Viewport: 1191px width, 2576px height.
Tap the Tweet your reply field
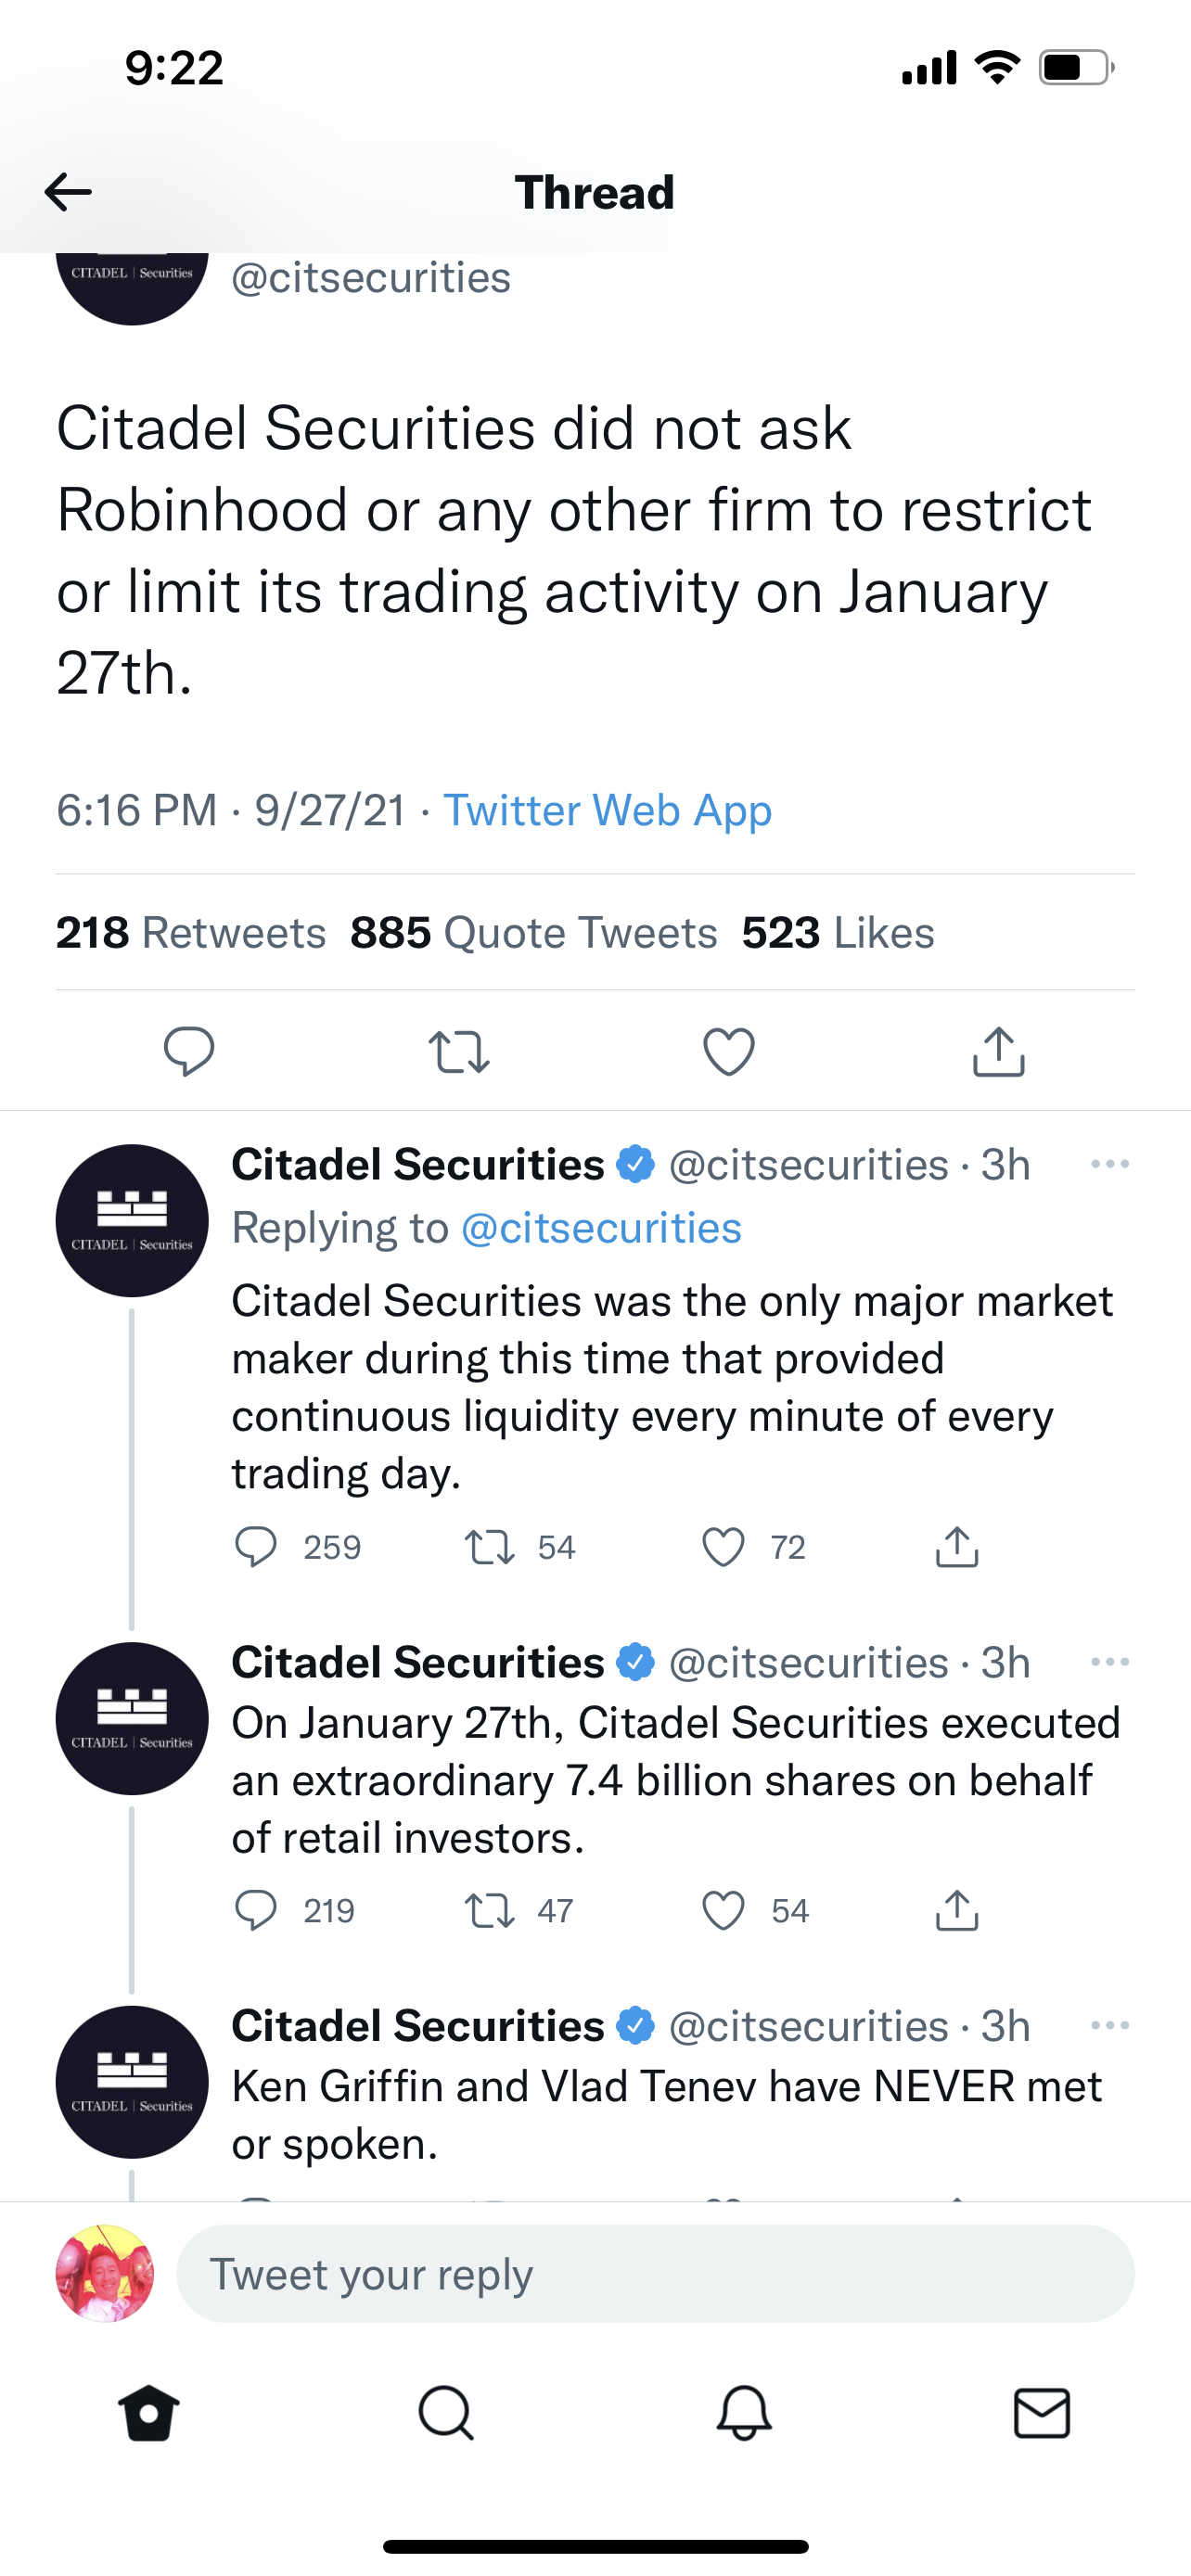point(655,2274)
